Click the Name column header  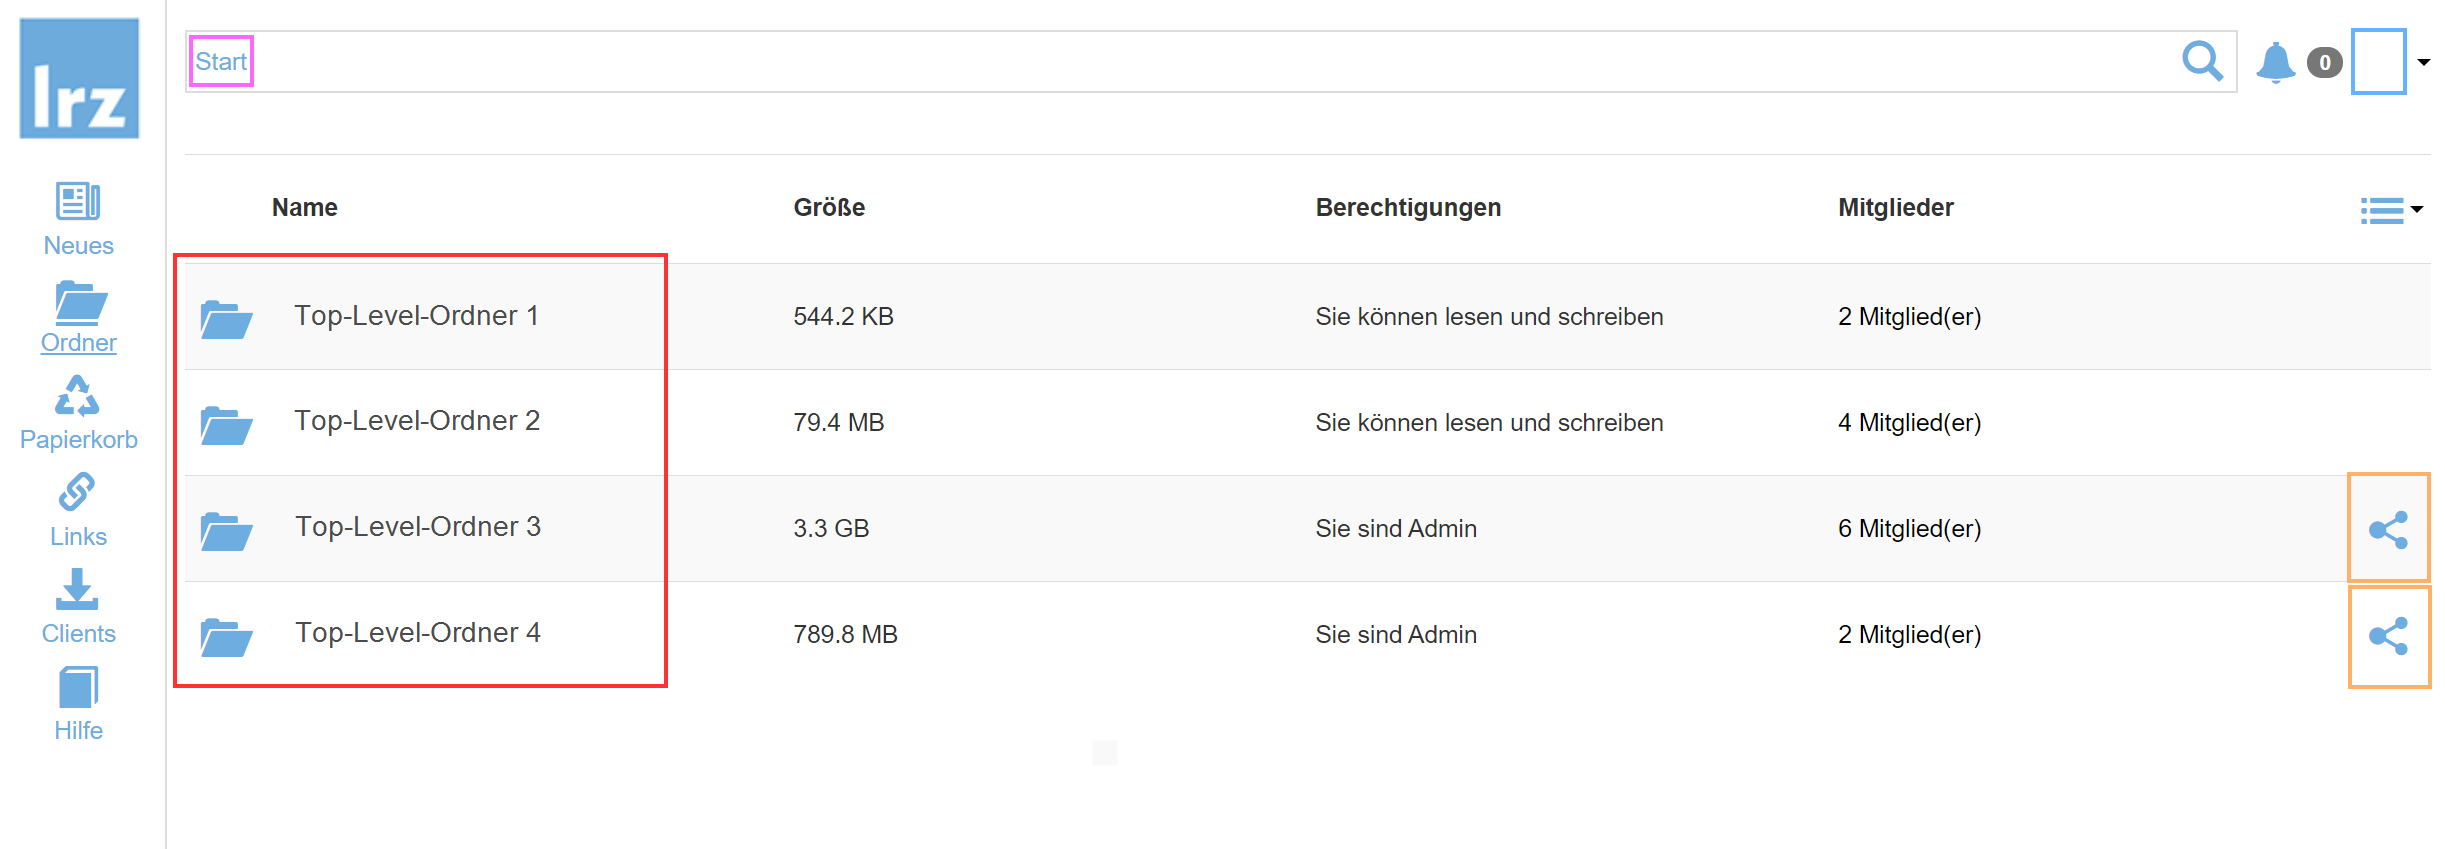coord(304,207)
